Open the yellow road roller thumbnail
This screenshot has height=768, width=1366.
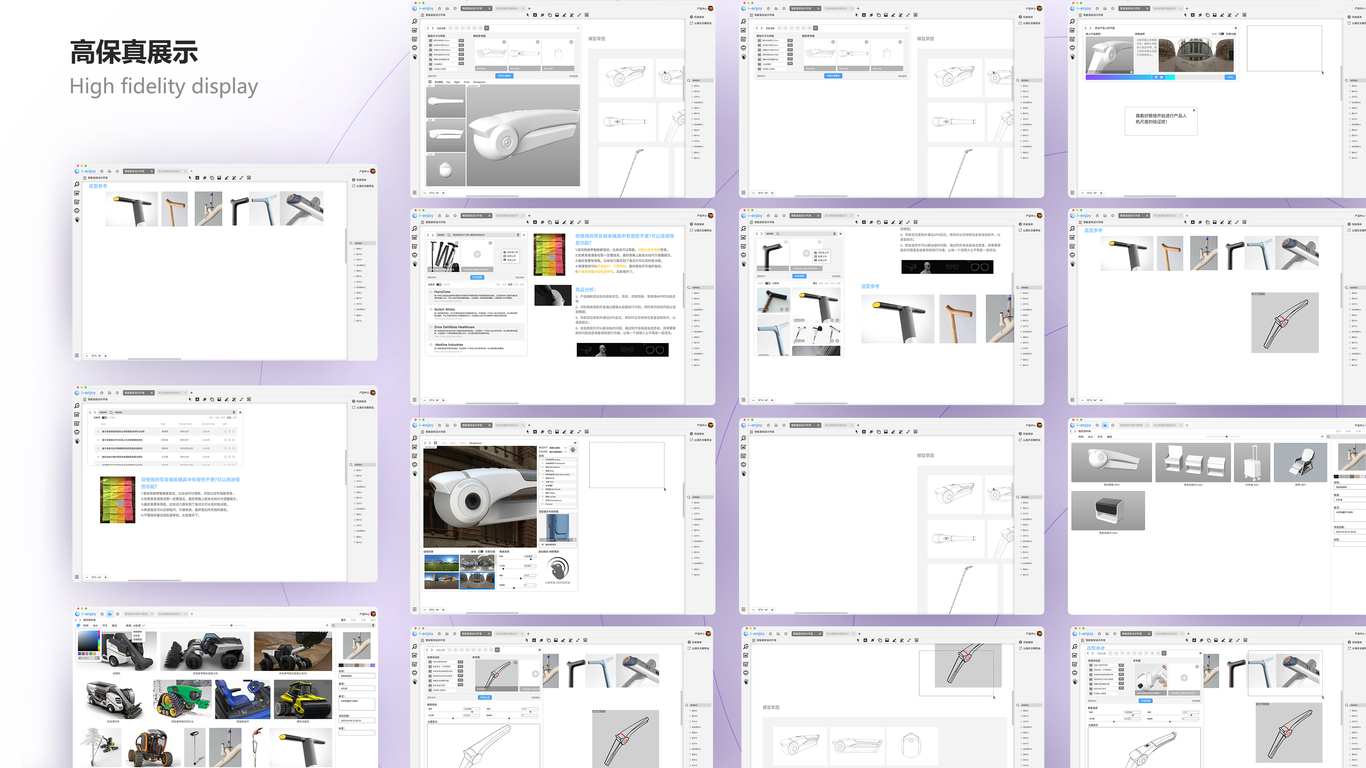(x=303, y=699)
